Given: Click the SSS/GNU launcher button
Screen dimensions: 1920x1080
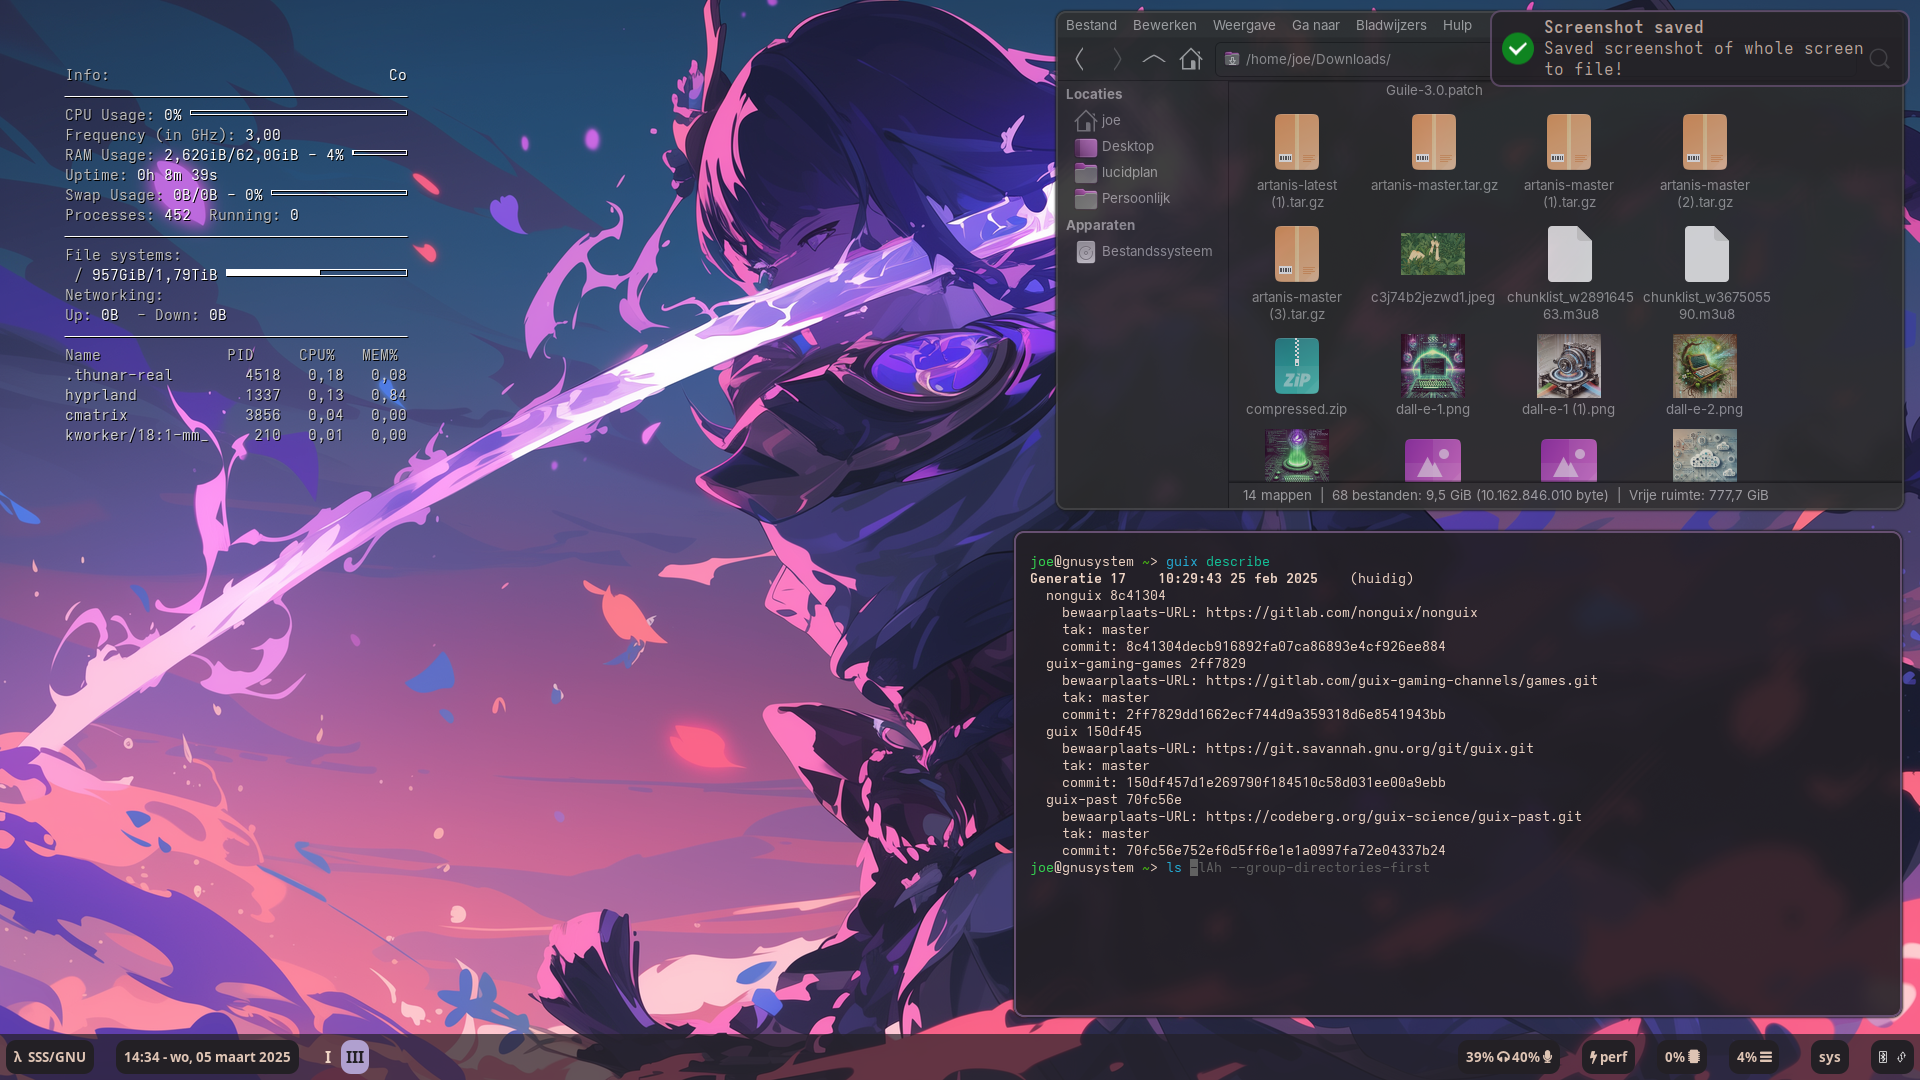Looking at the screenshot, I should (50, 1057).
